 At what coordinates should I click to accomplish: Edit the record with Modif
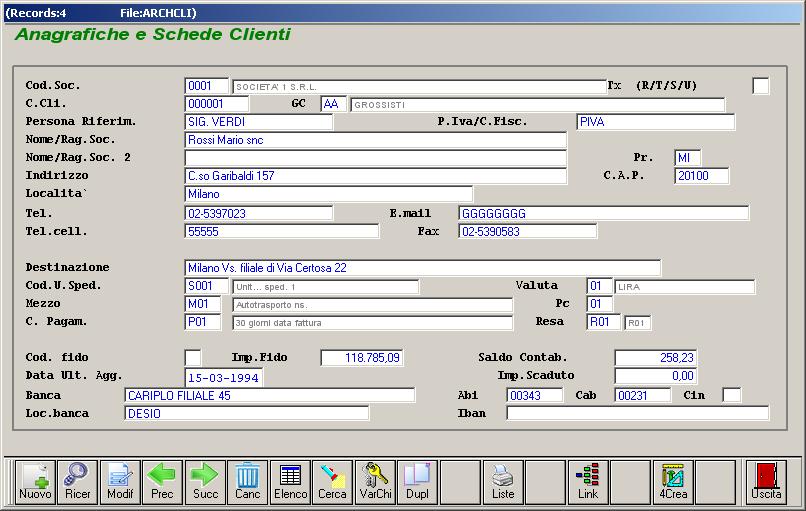pyautogui.click(x=120, y=482)
